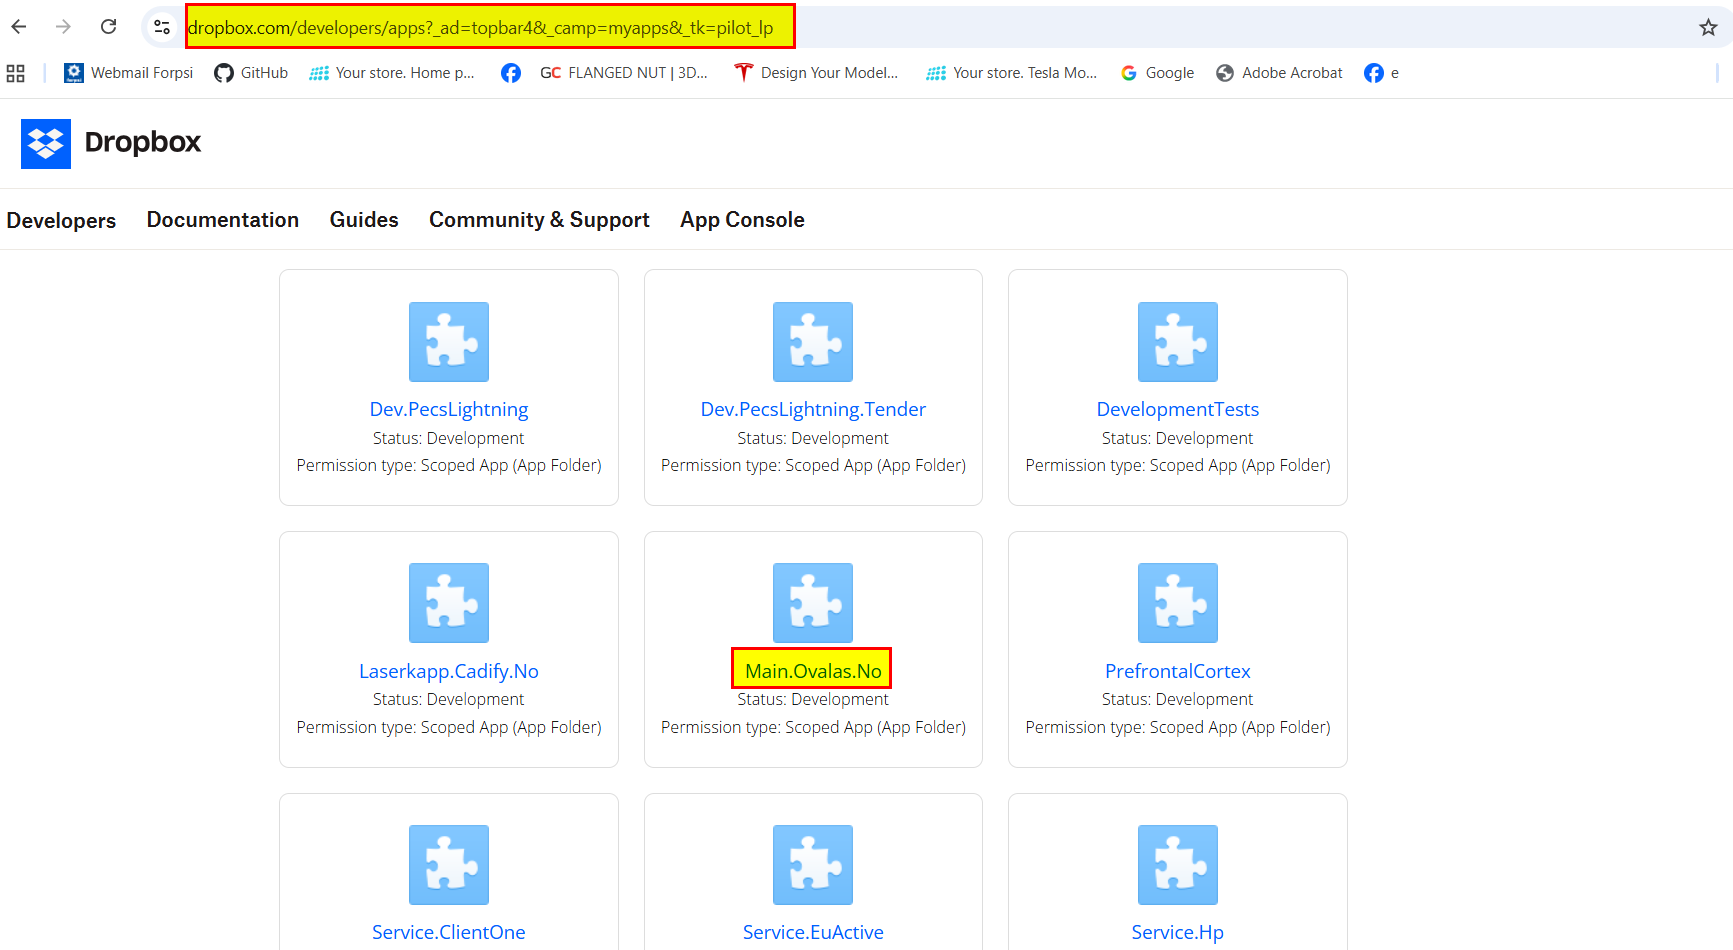1733x950 pixels.
Task: Open the Dev.PecsLightning app link
Action: pyautogui.click(x=449, y=409)
